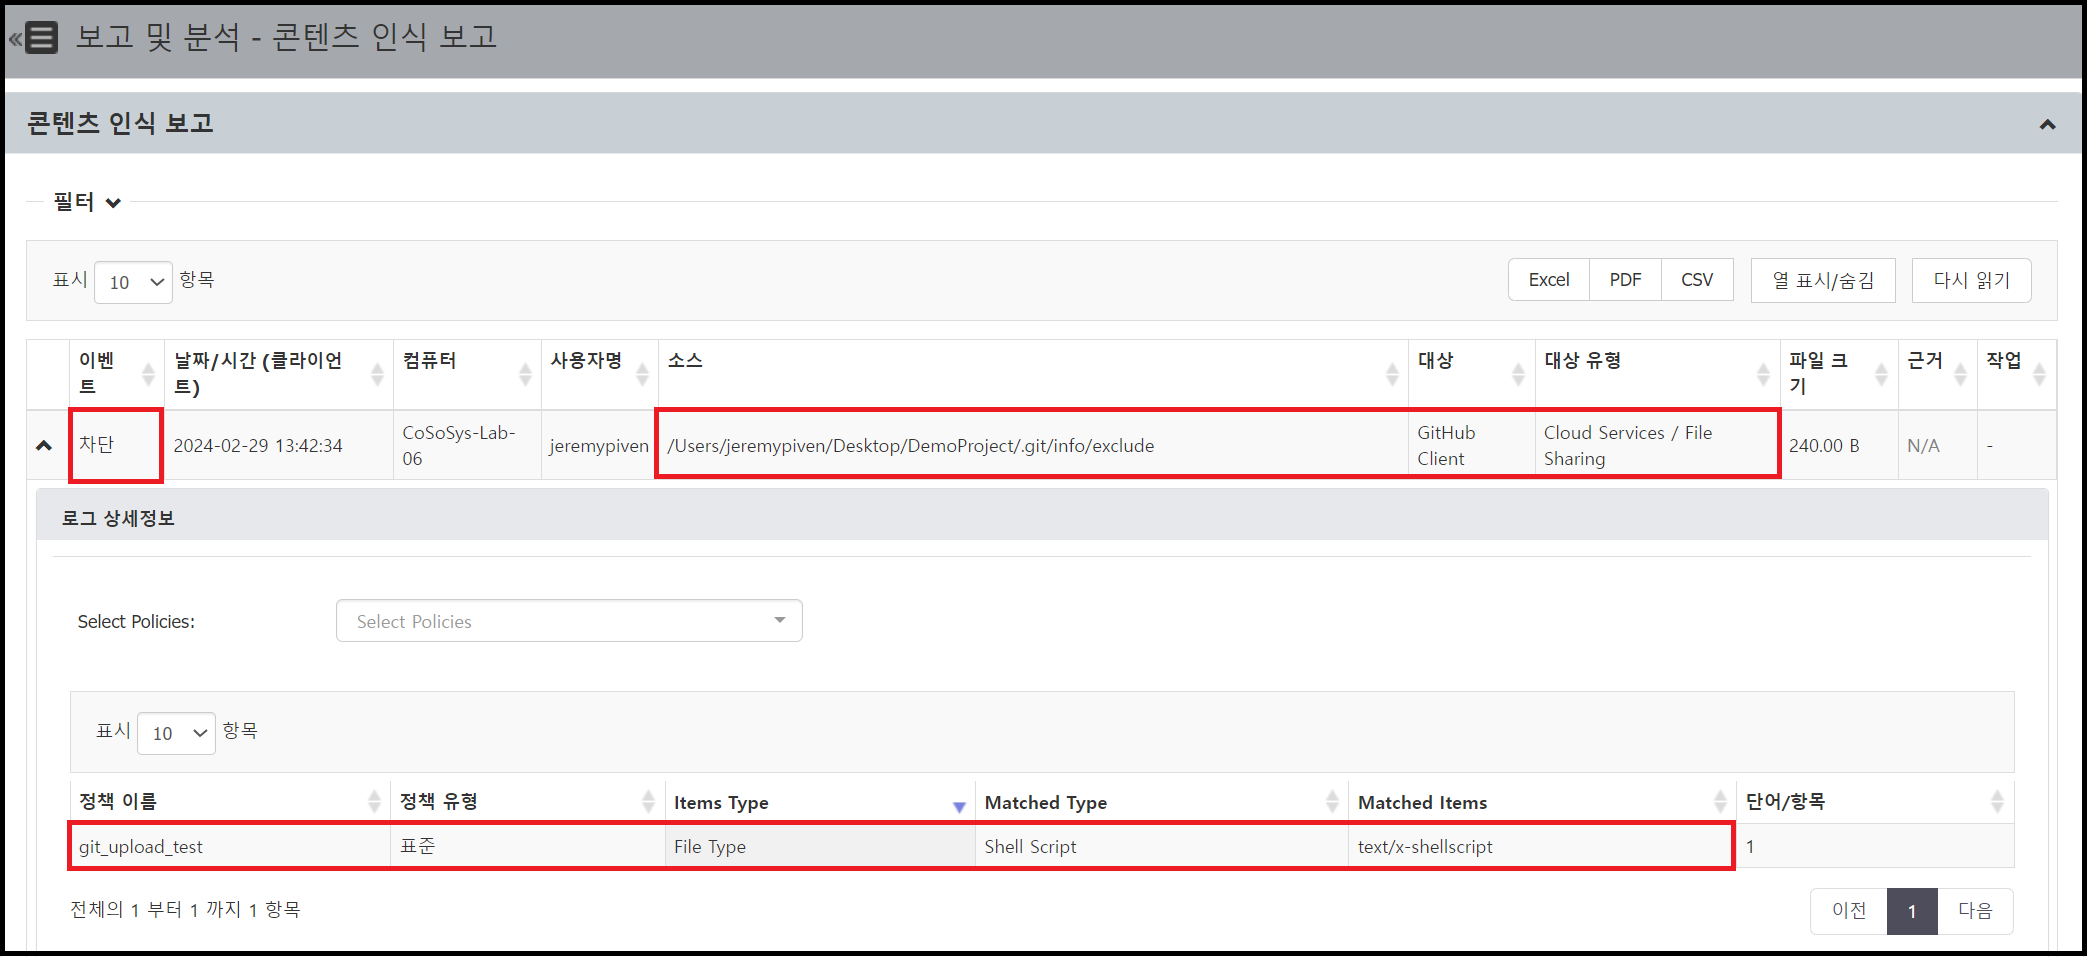This screenshot has height=957, width=2087.
Task: Open the log details 표시 count dropdown
Action: tap(177, 733)
